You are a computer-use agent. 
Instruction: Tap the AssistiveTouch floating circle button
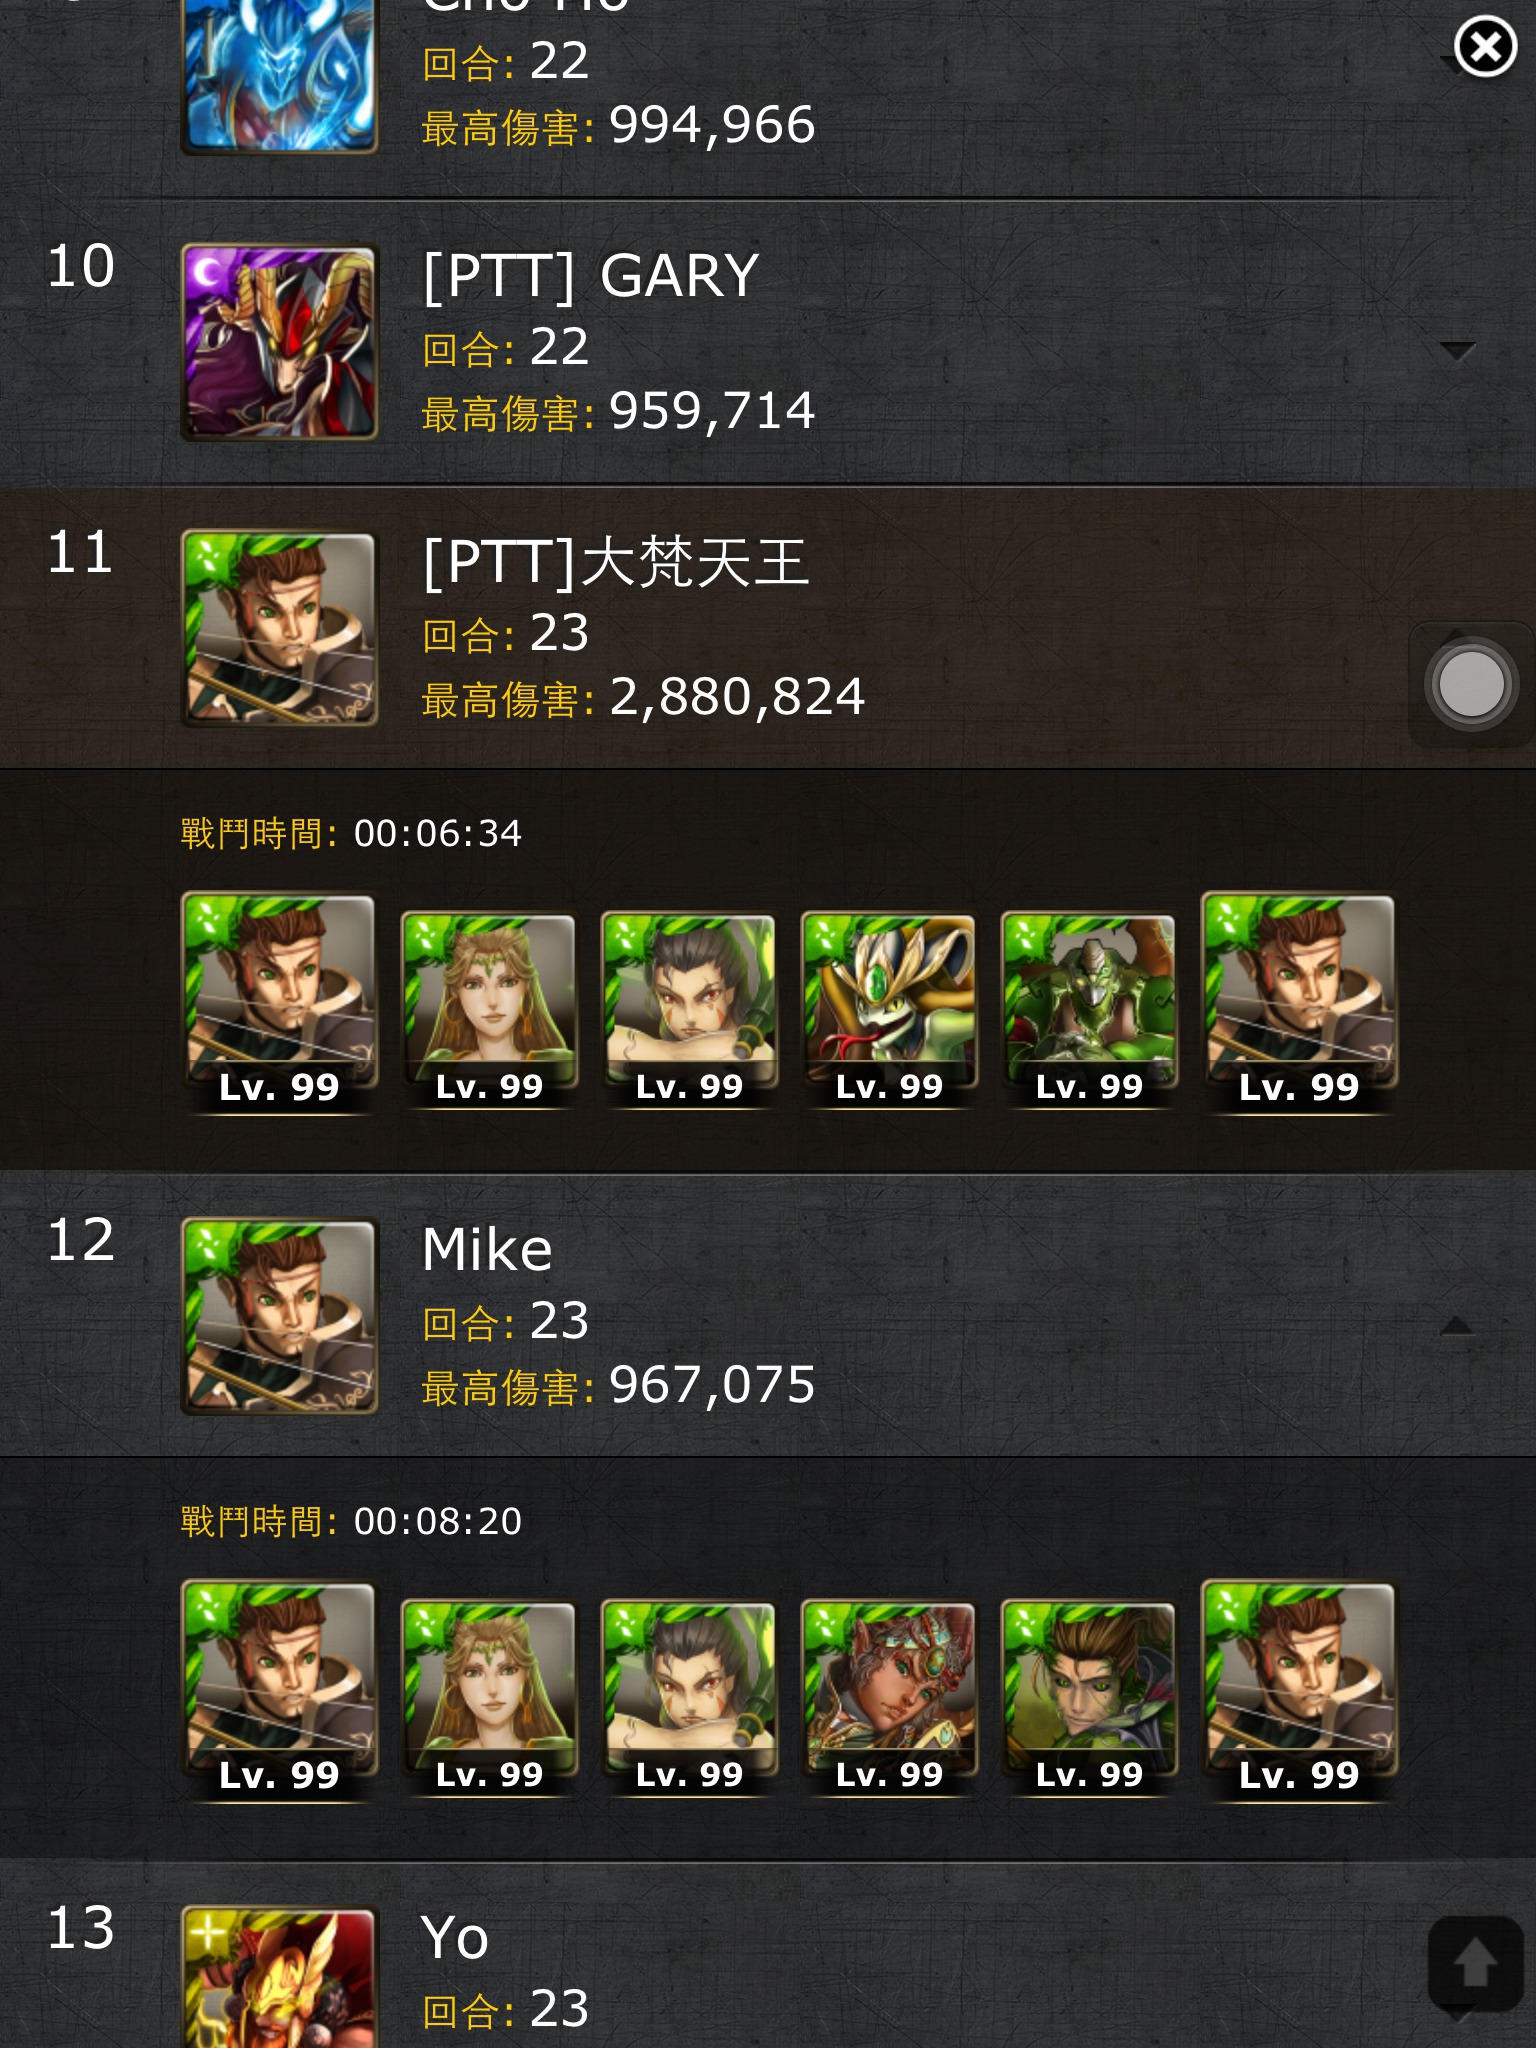pyautogui.click(x=1470, y=685)
